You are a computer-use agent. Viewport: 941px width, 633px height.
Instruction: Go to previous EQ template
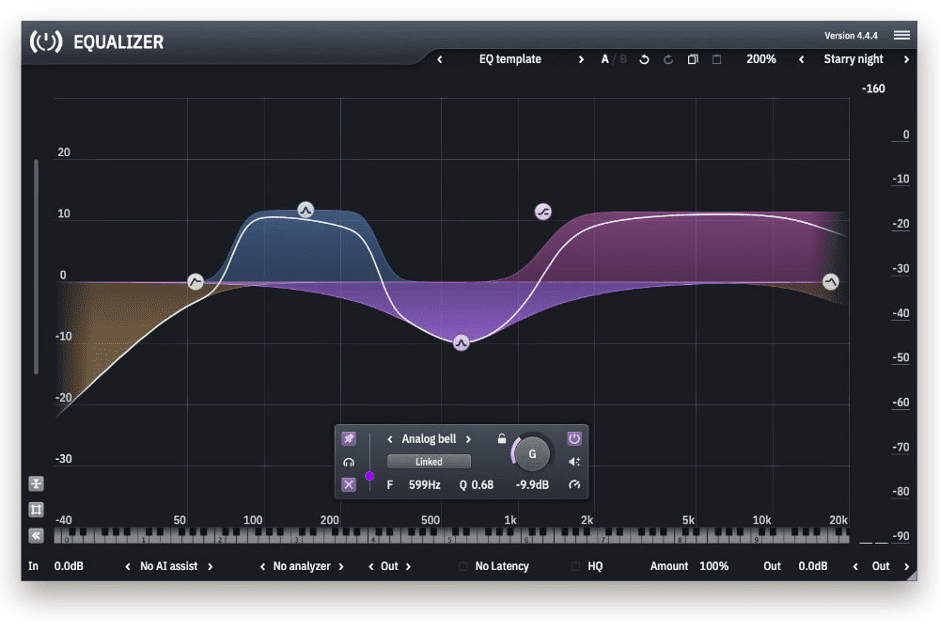coord(440,59)
